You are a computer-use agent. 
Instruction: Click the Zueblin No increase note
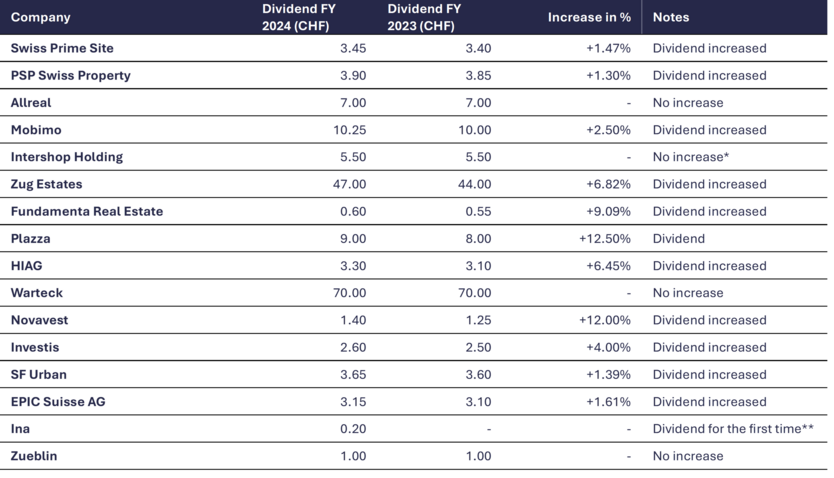pyautogui.click(x=688, y=456)
